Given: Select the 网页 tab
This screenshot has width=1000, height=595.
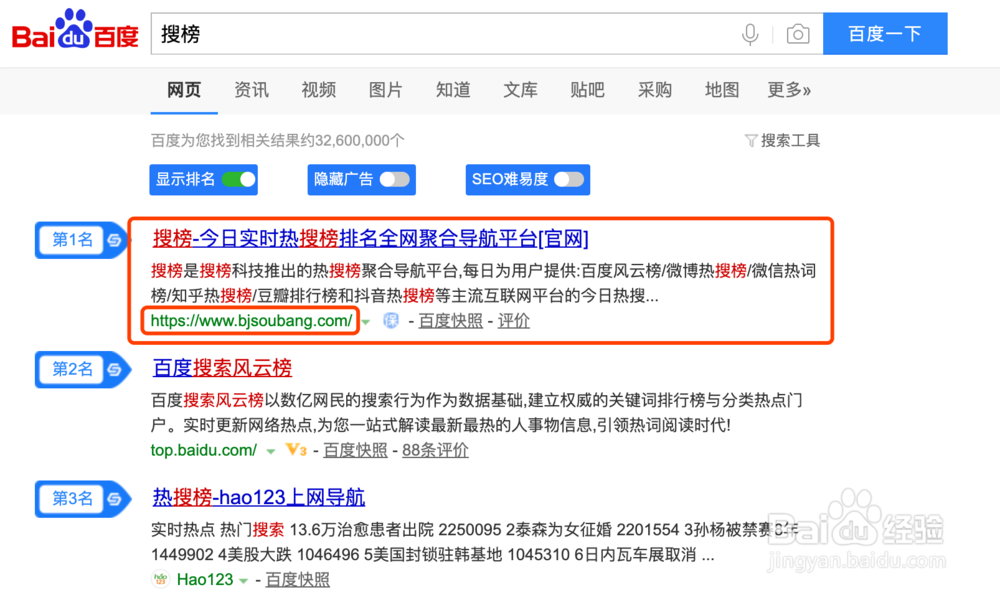Looking at the screenshot, I should tap(184, 90).
